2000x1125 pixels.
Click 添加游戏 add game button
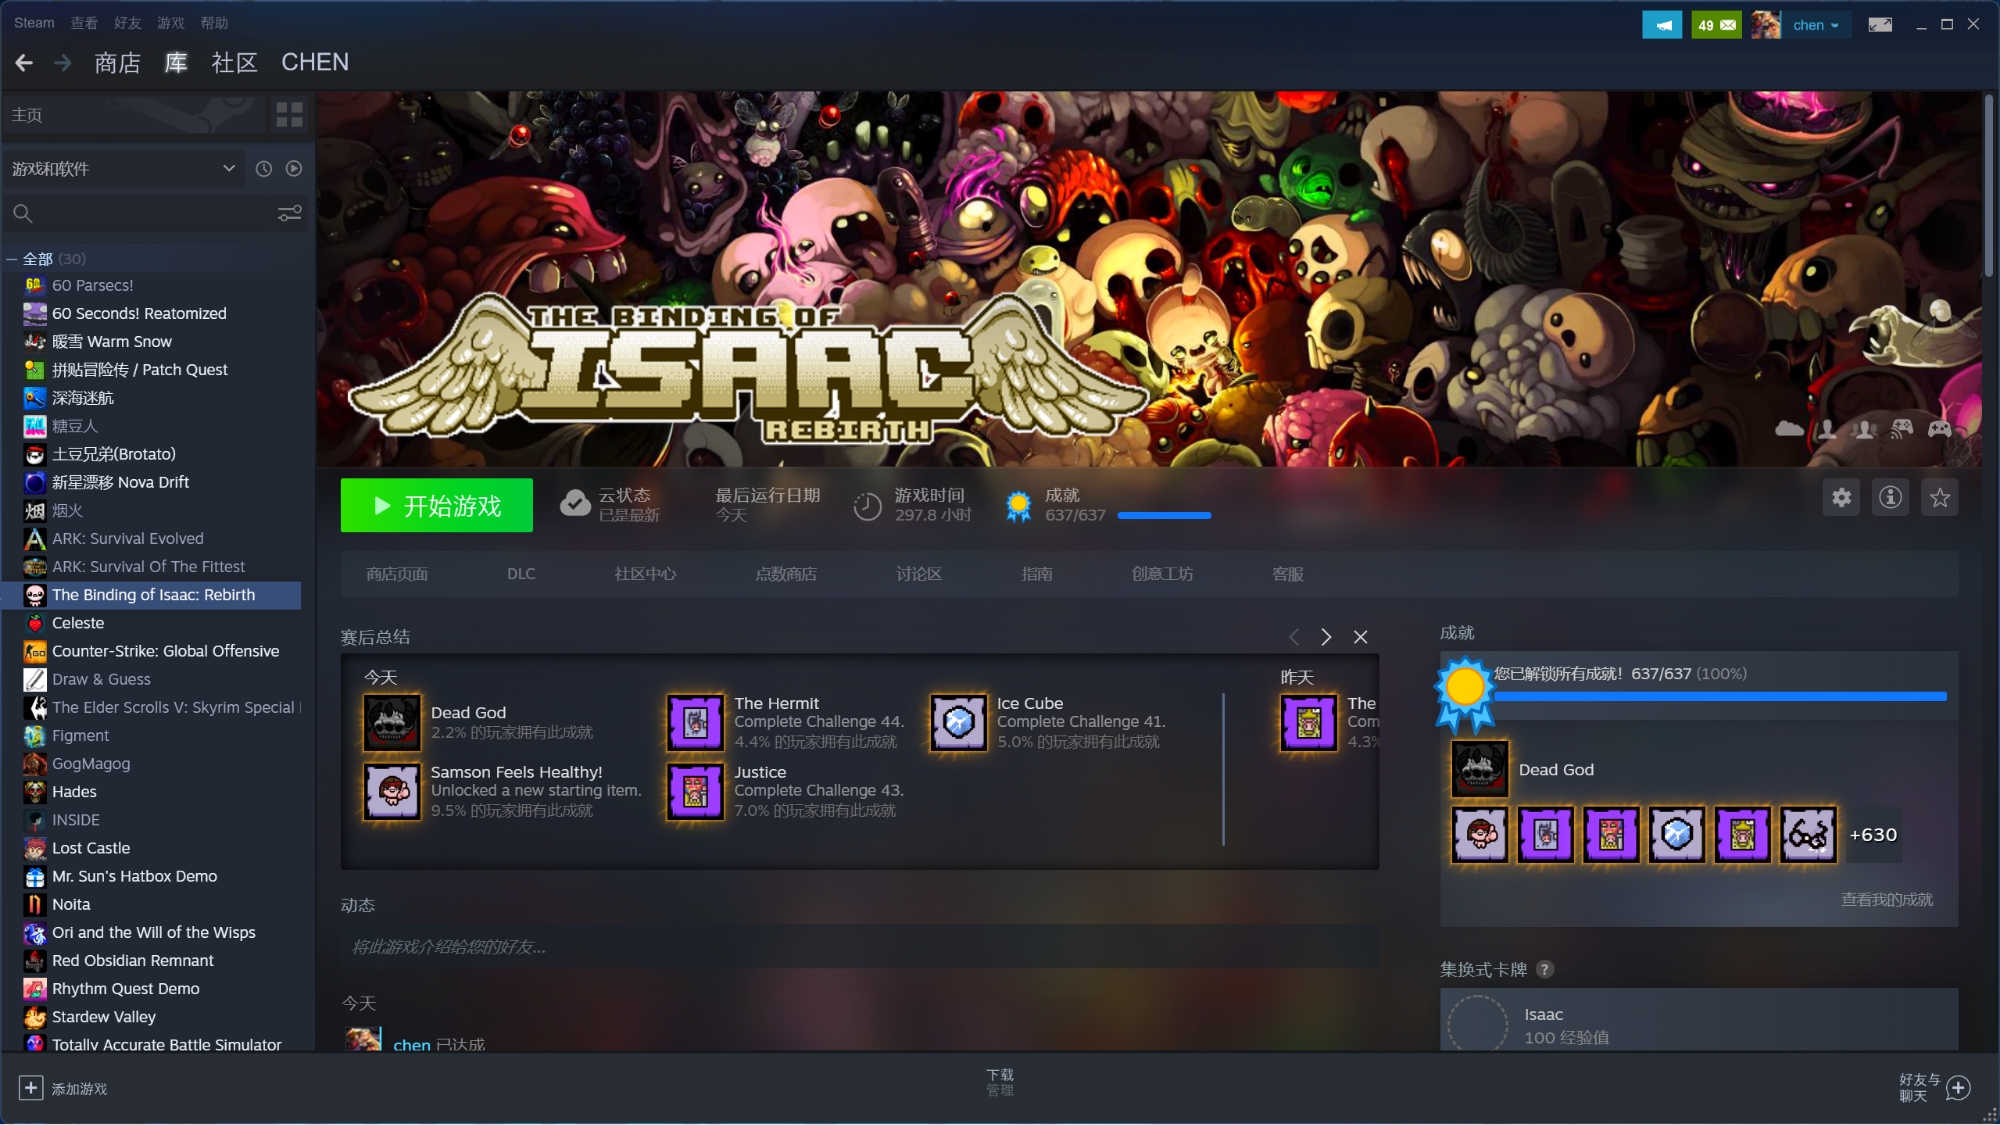[x=63, y=1089]
